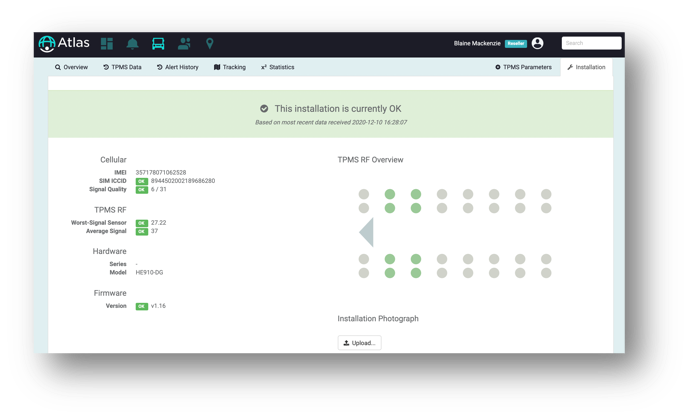
Task: Click the Hardware section heading
Action: point(109,251)
